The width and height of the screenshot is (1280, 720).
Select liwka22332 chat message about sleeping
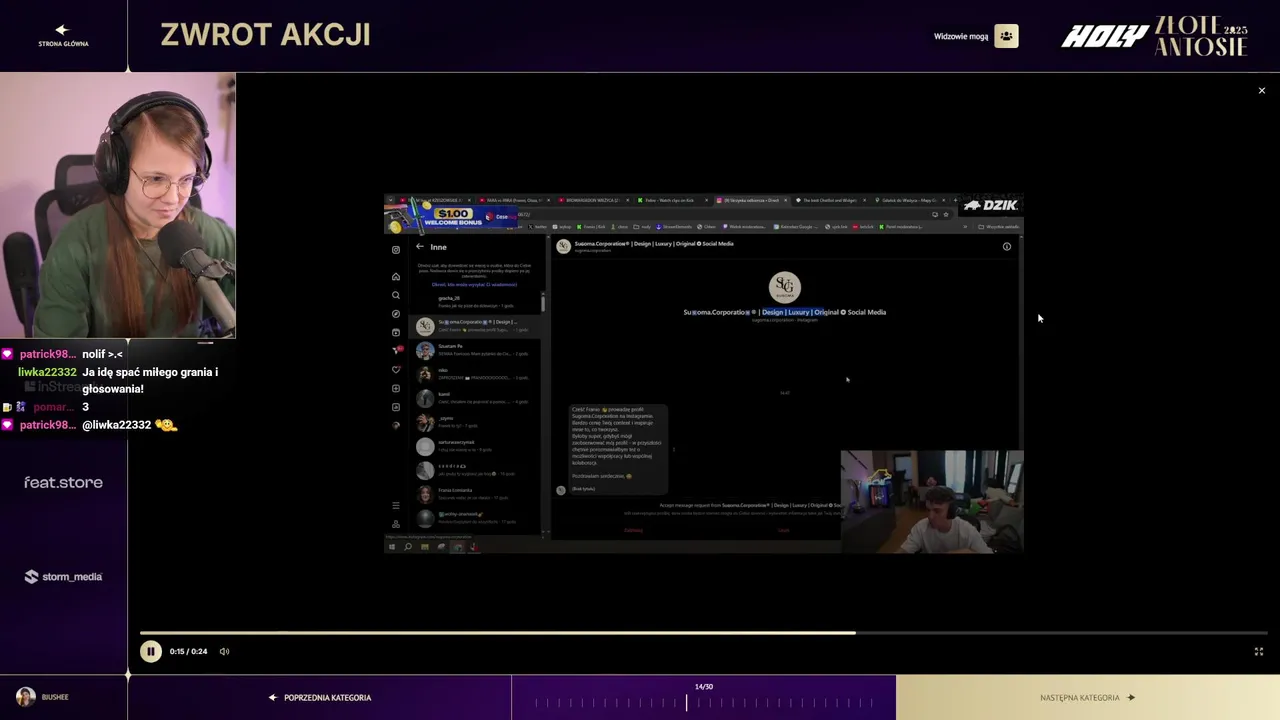pyautogui.click(x=150, y=381)
